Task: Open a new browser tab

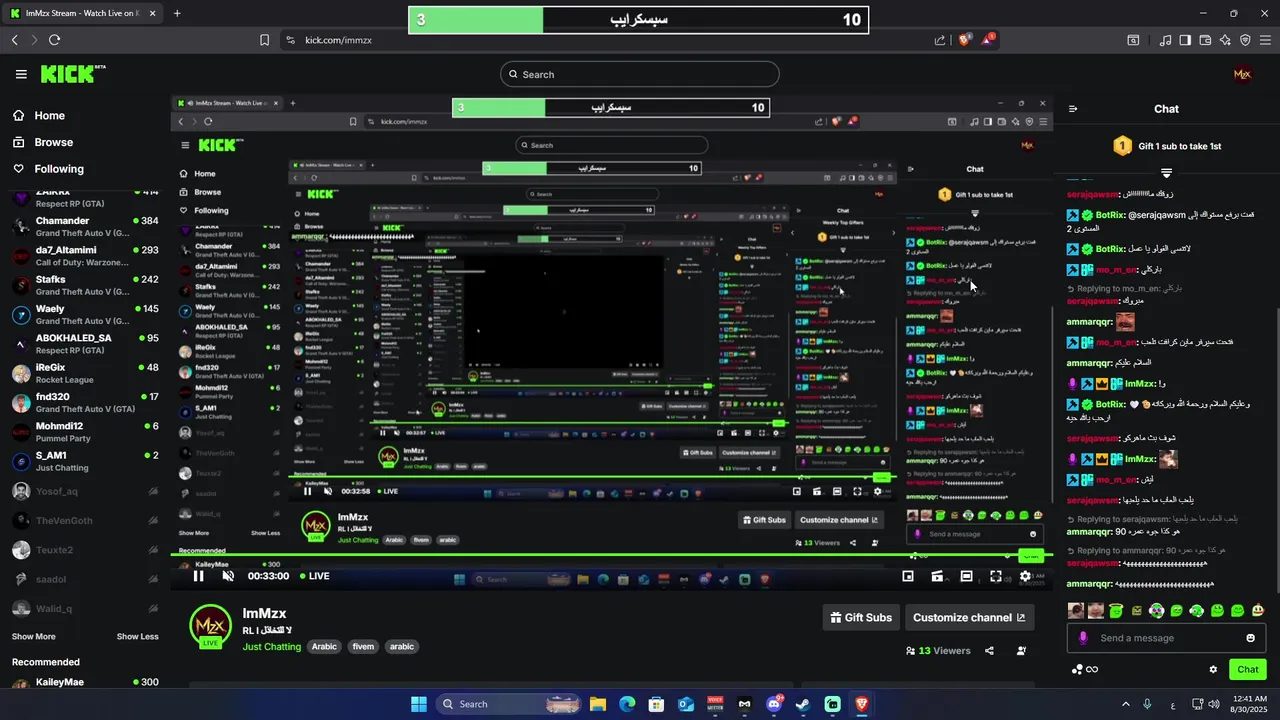Action: point(177,13)
